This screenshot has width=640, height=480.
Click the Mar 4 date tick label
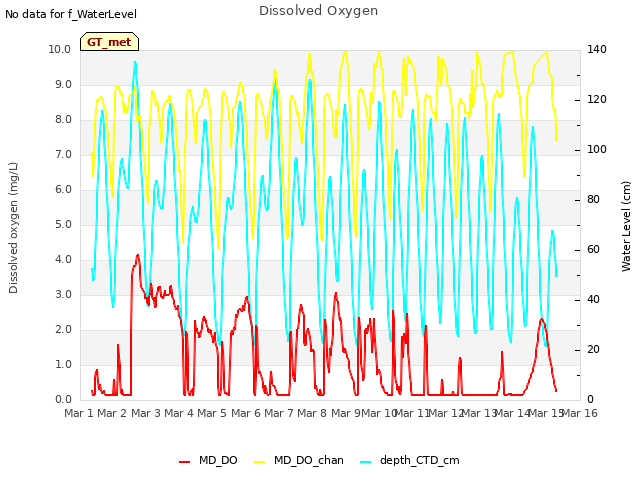[x=179, y=413]
